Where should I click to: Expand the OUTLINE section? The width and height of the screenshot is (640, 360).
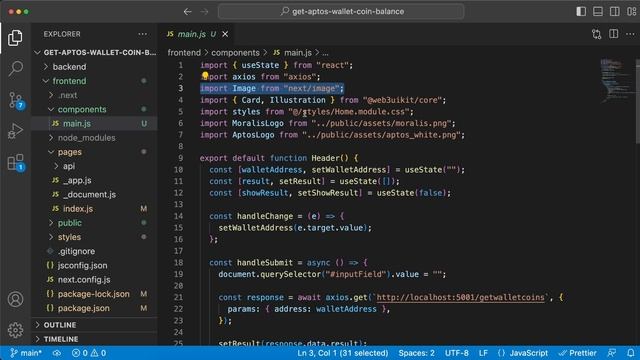[x=94, y=325]
